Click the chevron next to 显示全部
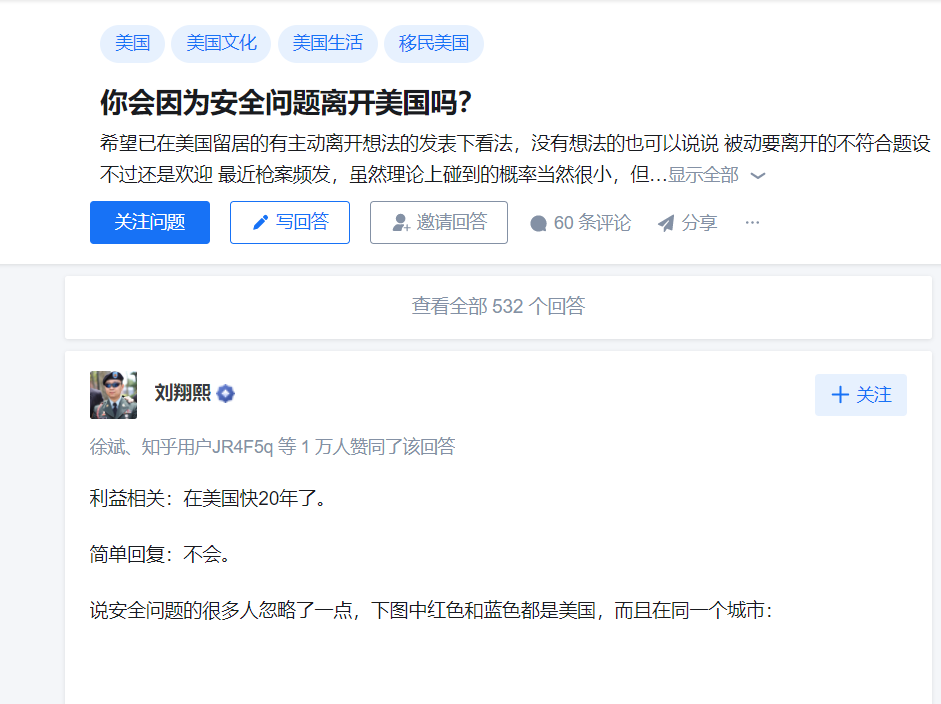This screenshot has height=704, width=941. [x=758, y=176]
